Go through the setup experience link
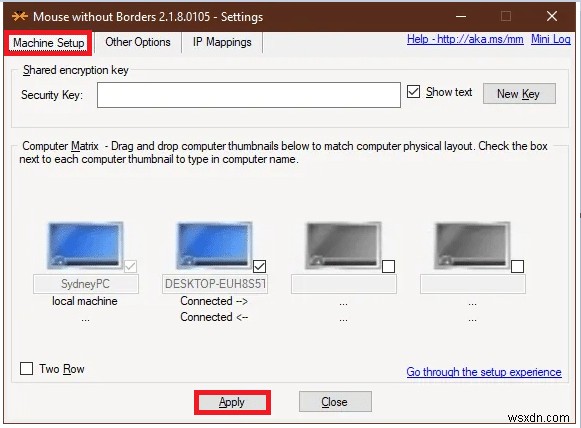Screen dimensions: 581x428 [x=484, y=372]
